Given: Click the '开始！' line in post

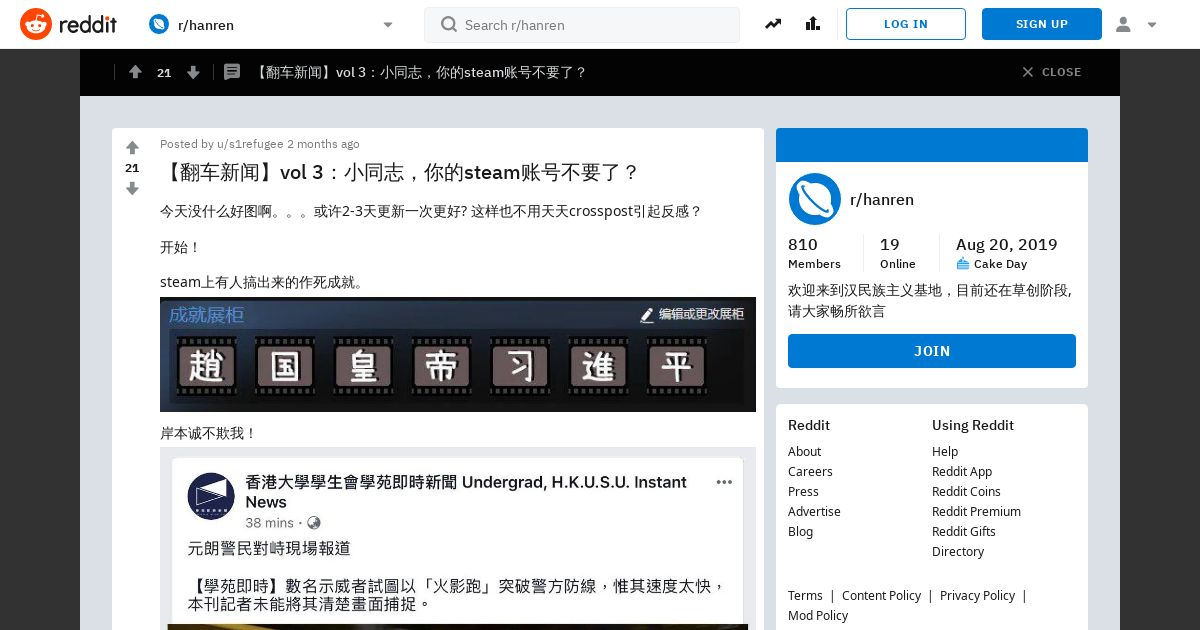Looking at the screenshot, I should click(x=181, y=247).
